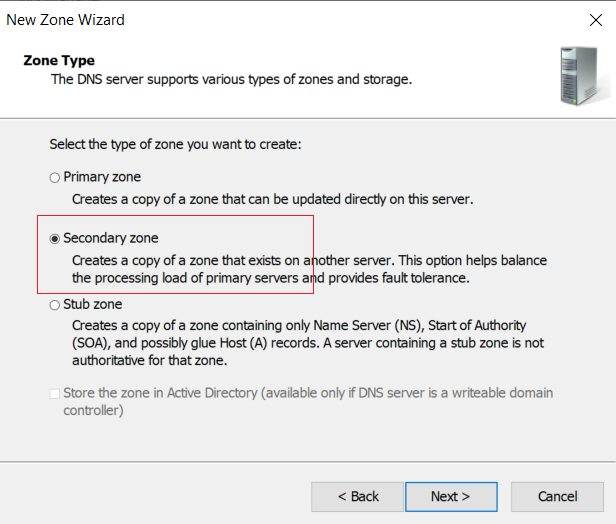Screen dimensions: 616x524
Task: Go to the next wizard page
Action: (x=451, y=497)
